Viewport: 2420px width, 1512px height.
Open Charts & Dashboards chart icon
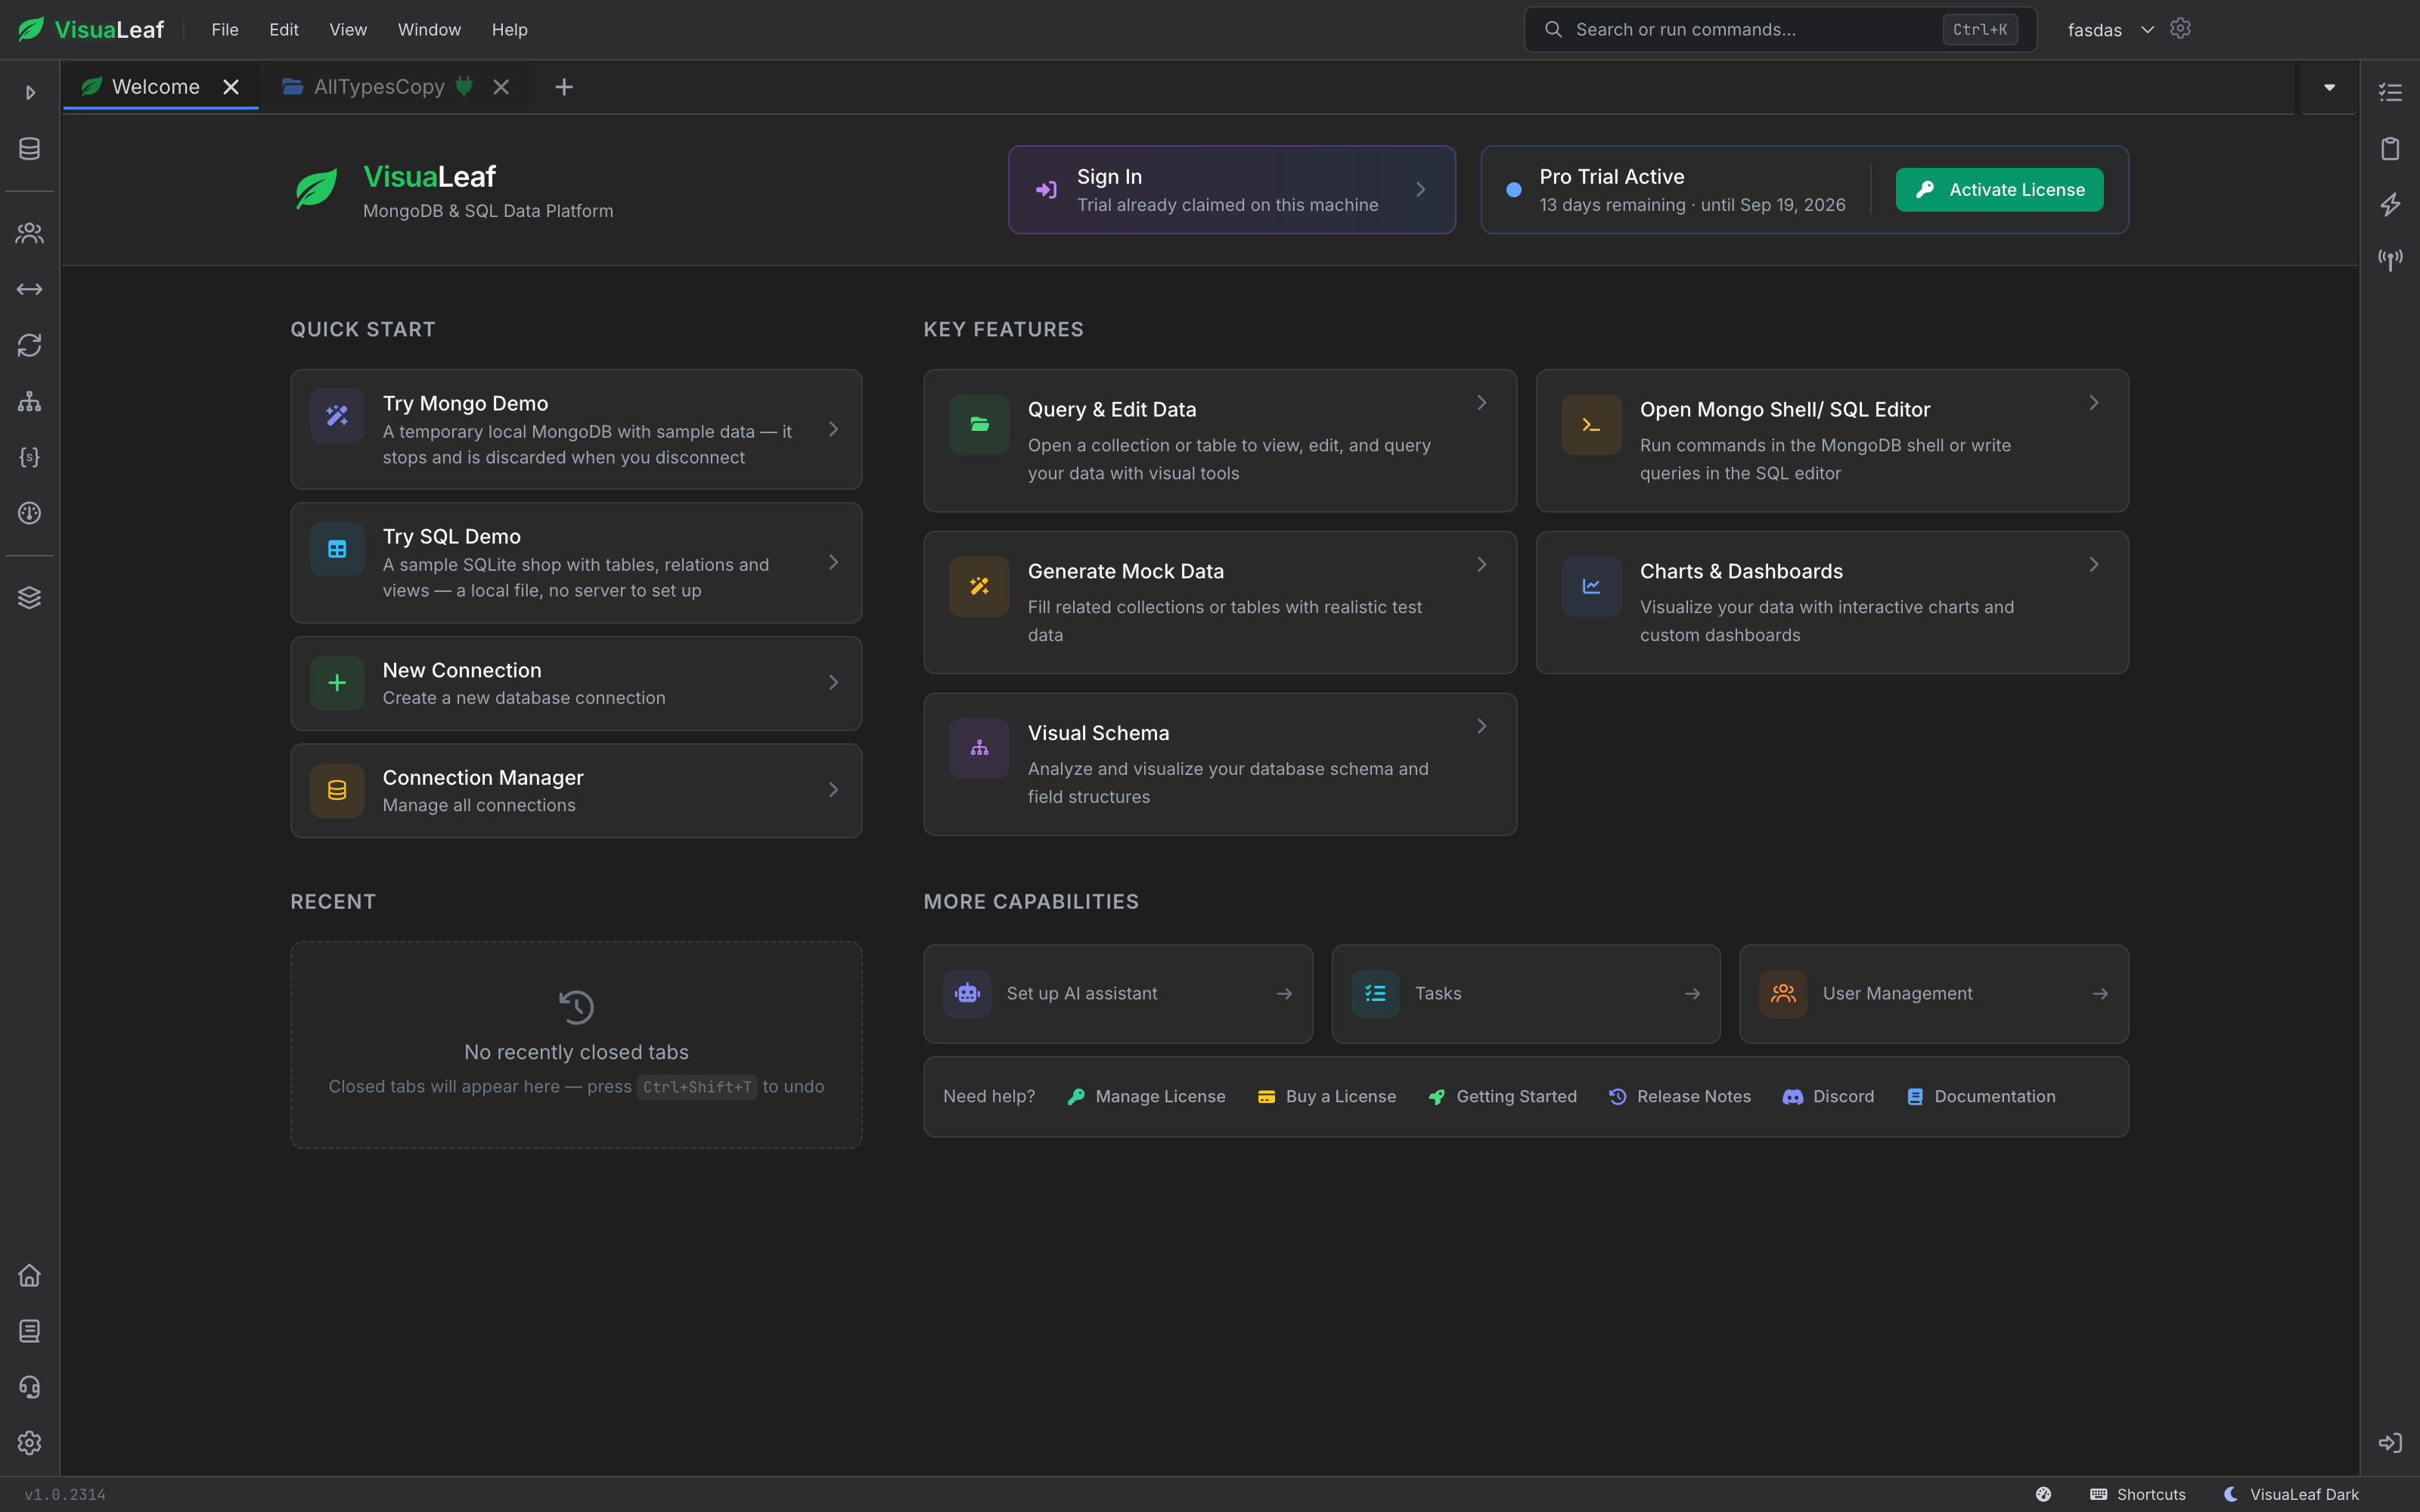(1591, 587)
